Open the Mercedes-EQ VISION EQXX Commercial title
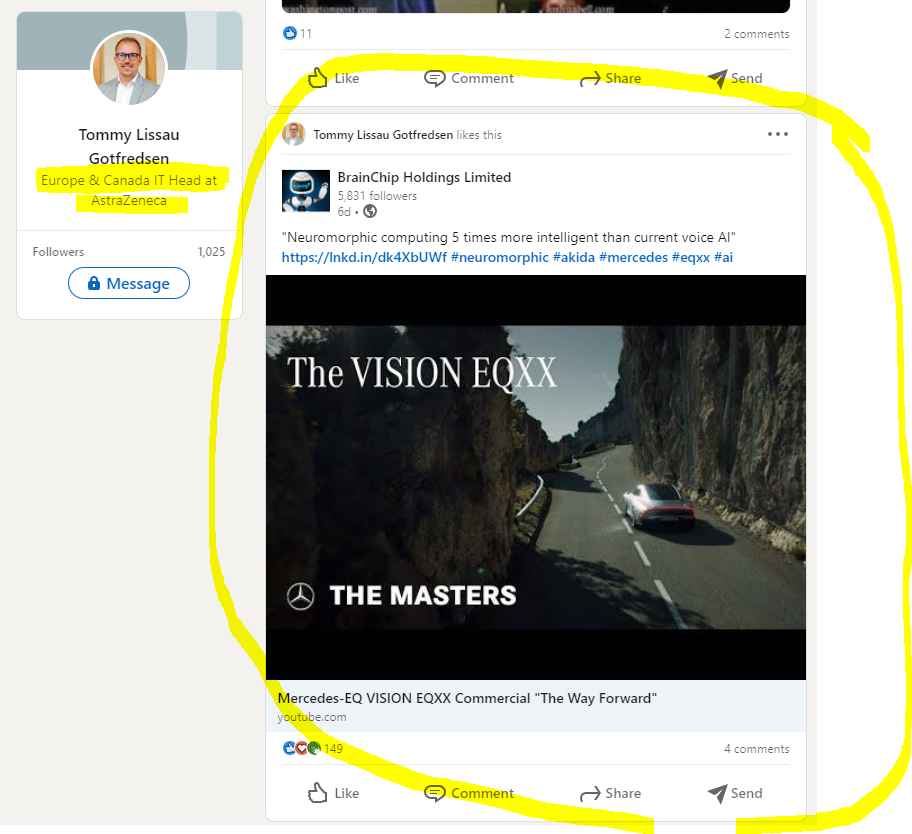 tap(467, 698)
